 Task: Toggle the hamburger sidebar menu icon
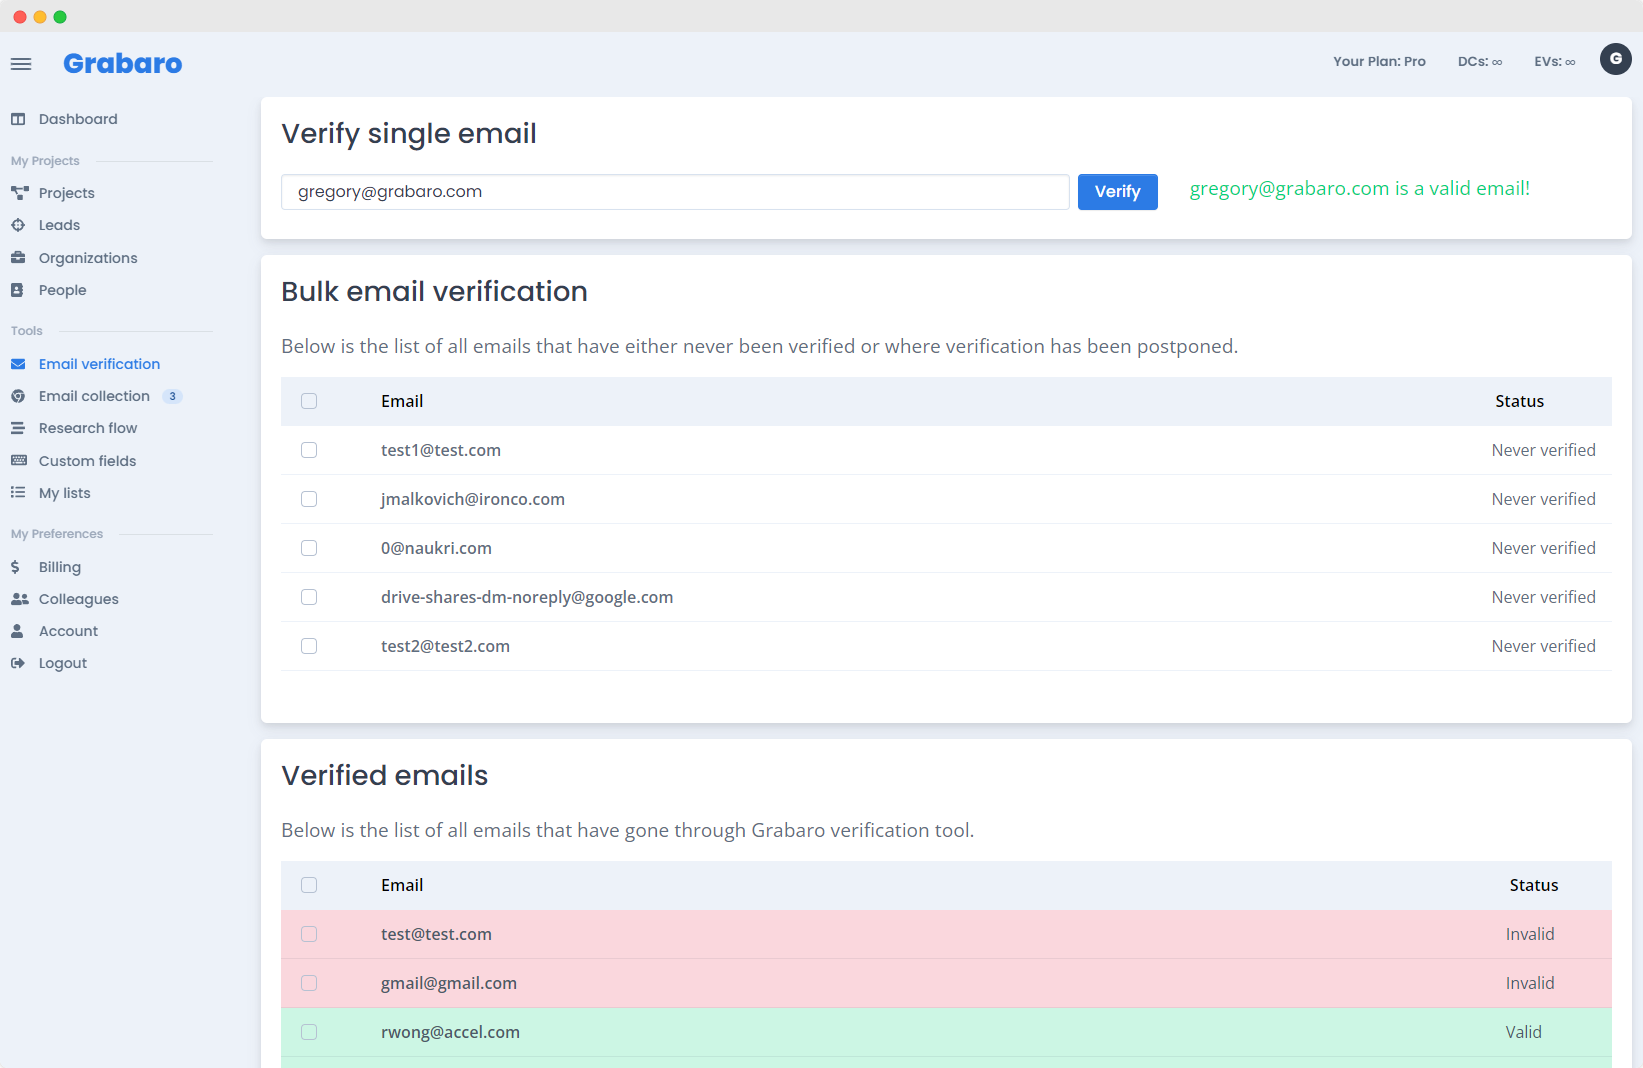click(x=21, y=64)
